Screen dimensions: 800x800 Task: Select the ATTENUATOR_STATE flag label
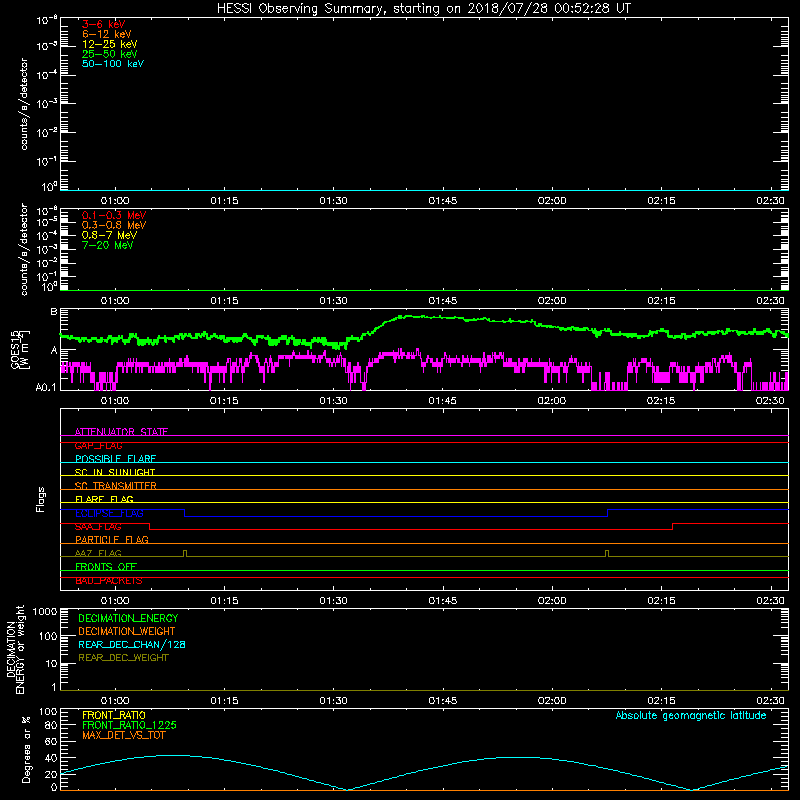pos(121,432)
